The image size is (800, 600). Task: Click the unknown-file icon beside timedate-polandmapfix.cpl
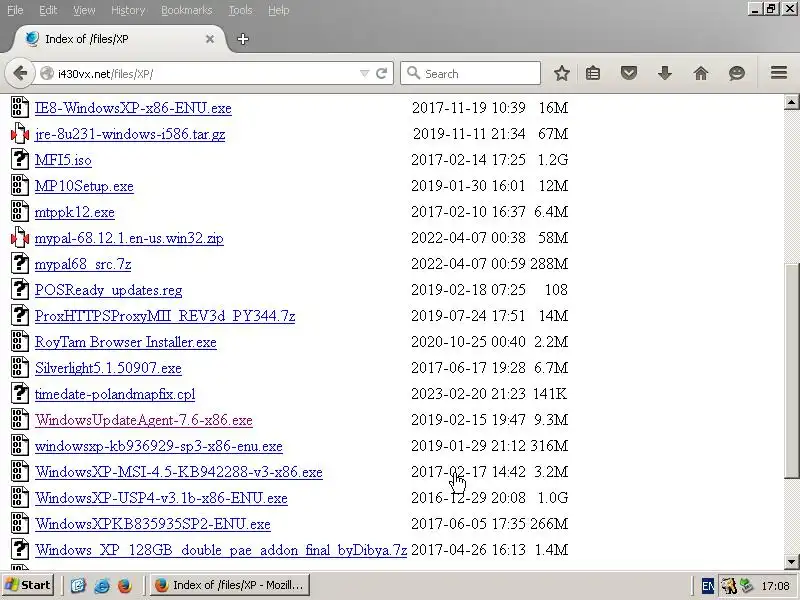(19, 393)
